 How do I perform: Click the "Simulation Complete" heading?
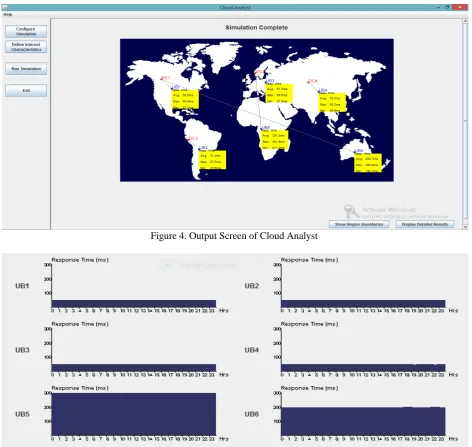click(257, 28)
